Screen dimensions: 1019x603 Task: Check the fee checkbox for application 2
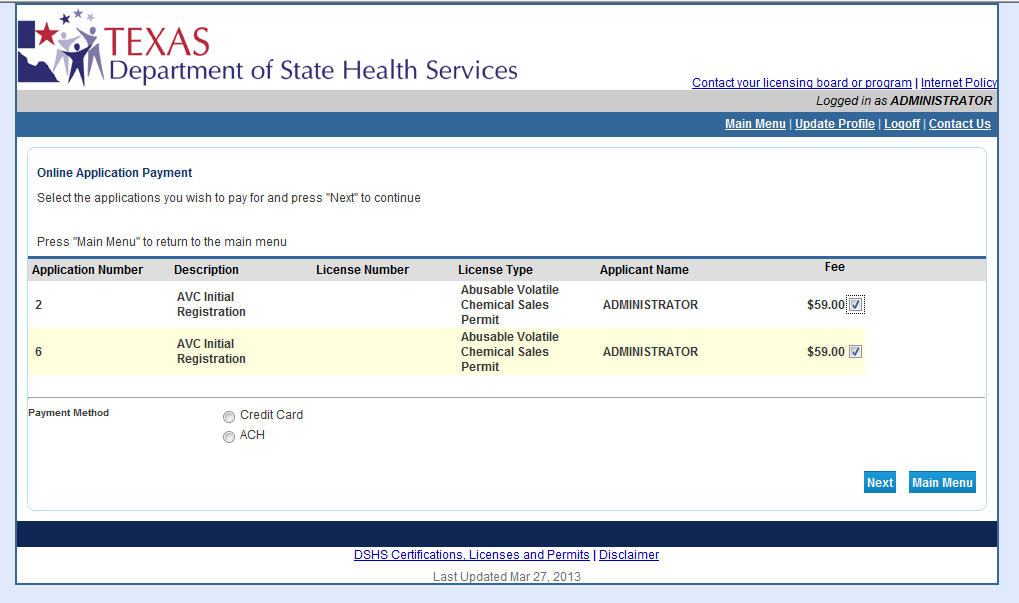click(x=855, y=305)
